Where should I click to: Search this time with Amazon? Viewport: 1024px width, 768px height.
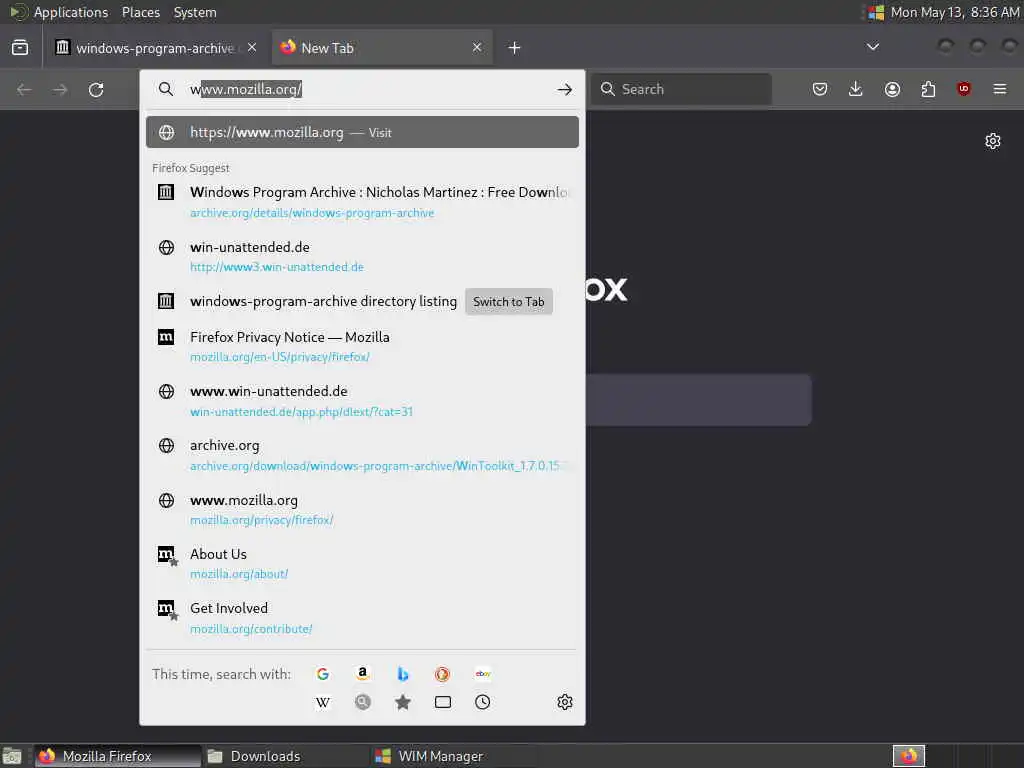click(x=362, y=674)
